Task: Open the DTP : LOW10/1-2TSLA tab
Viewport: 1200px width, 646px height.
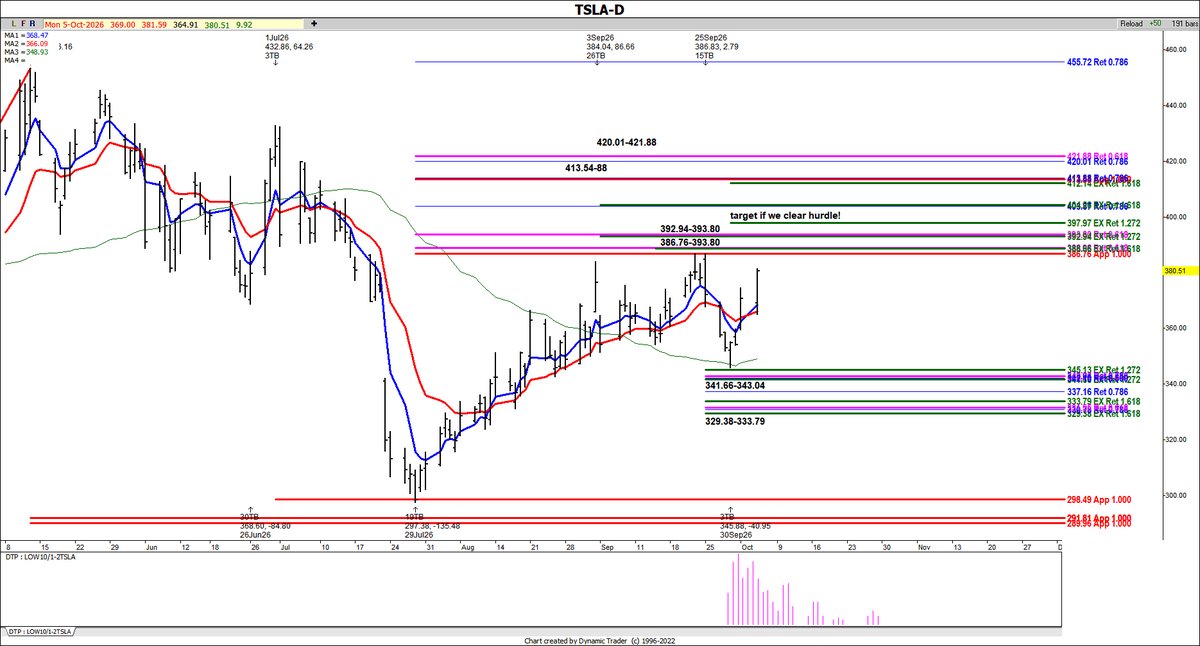Action: (x=42, y=633)
